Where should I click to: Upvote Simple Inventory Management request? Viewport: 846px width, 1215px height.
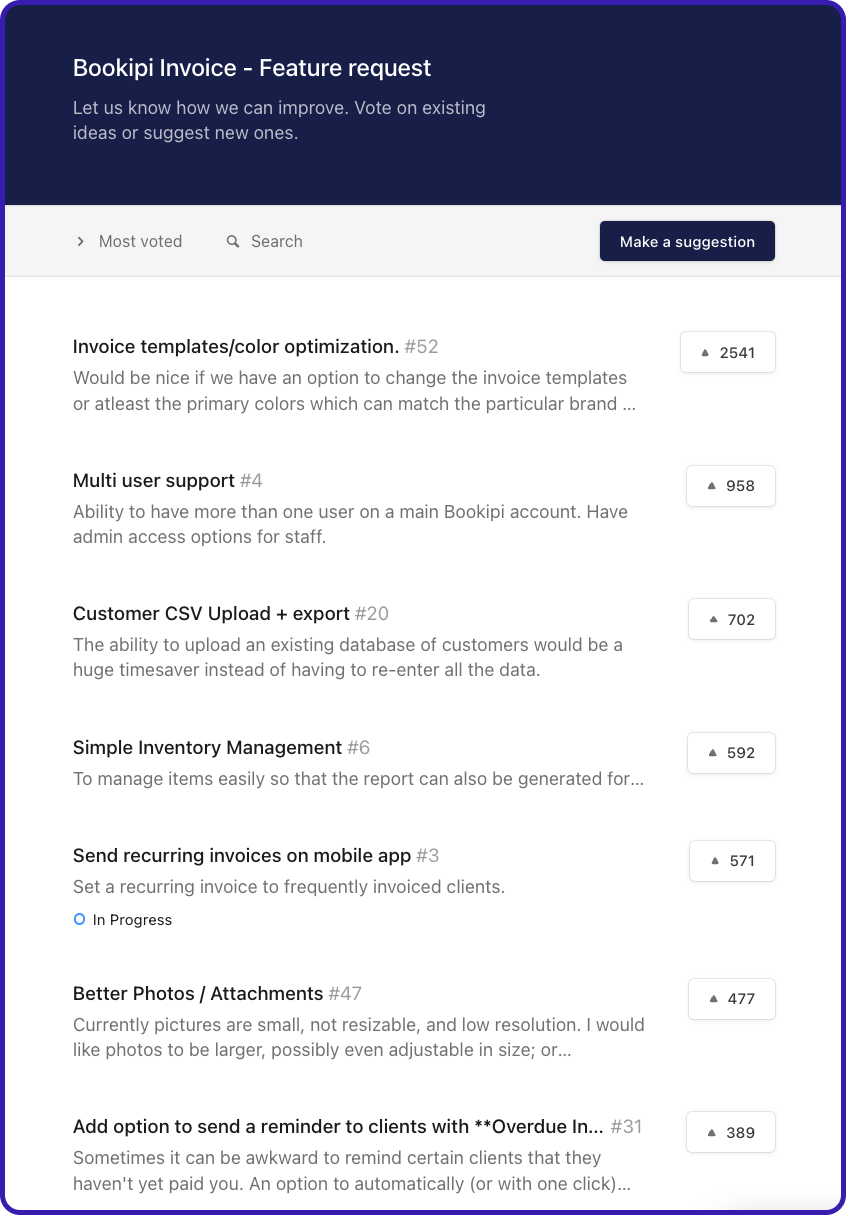point(731,753)
